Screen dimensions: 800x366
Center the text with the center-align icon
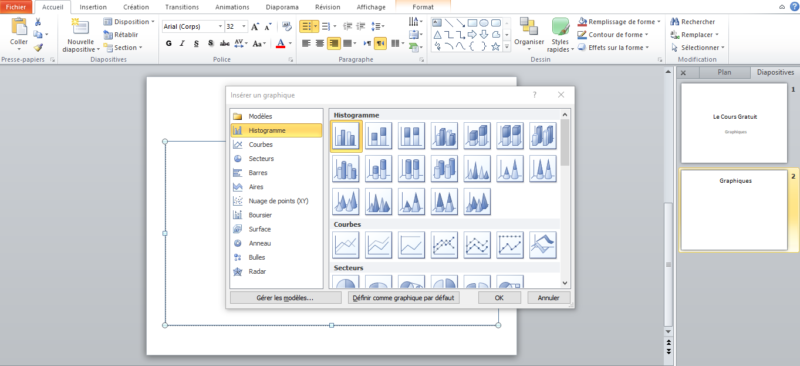(320, 43)
